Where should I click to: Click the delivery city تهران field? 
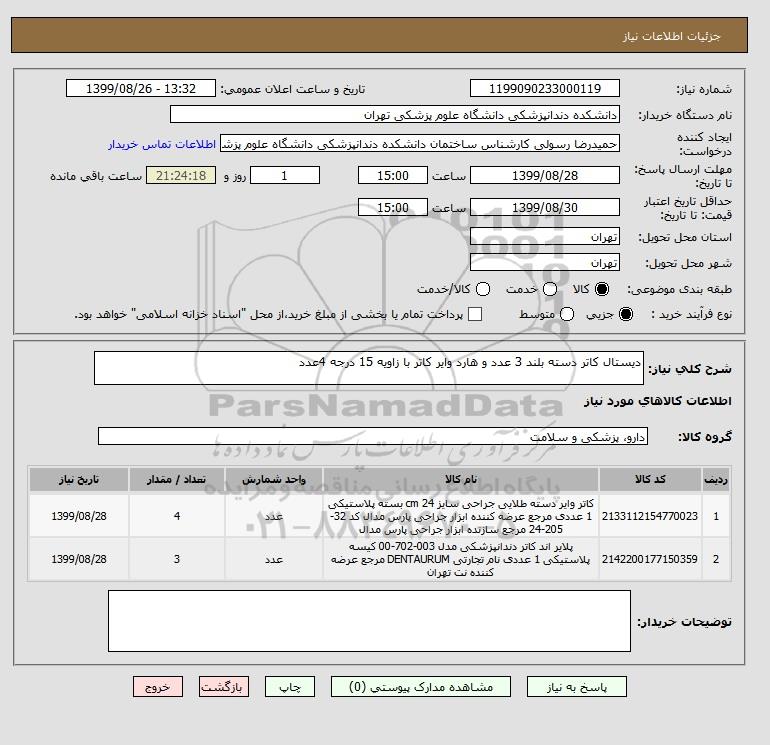coord(545,263)
